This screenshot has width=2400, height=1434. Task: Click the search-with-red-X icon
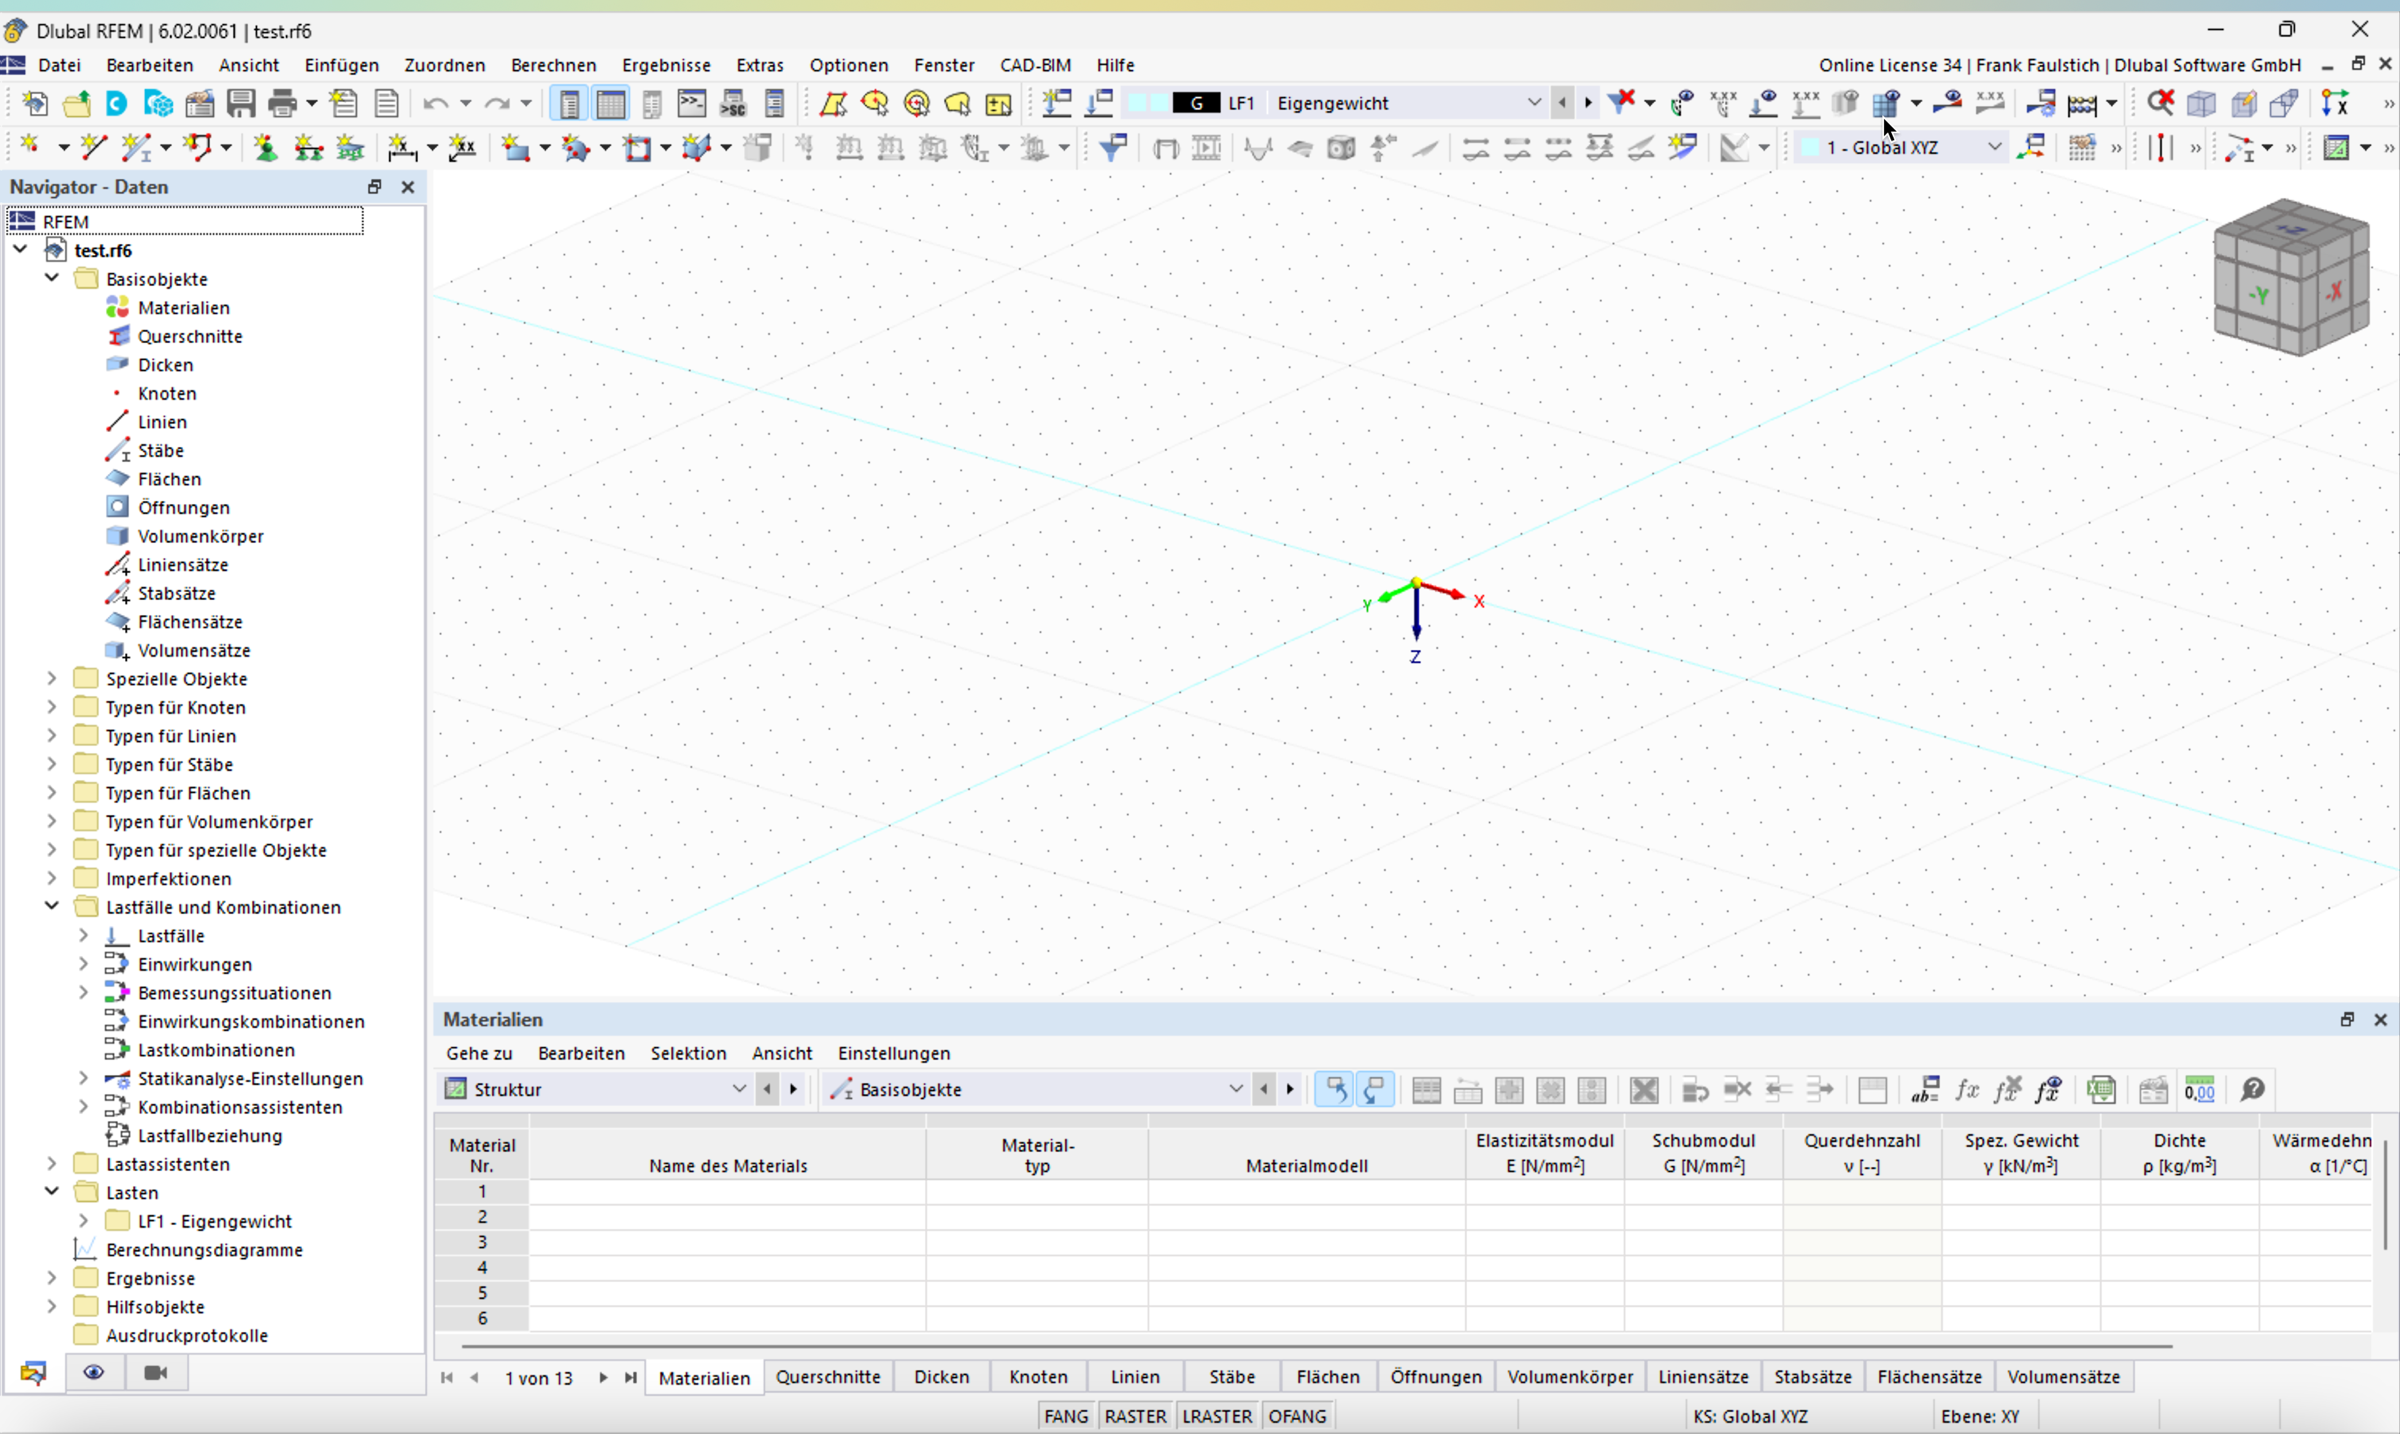pyautogui.click(x=2160, y=102)
